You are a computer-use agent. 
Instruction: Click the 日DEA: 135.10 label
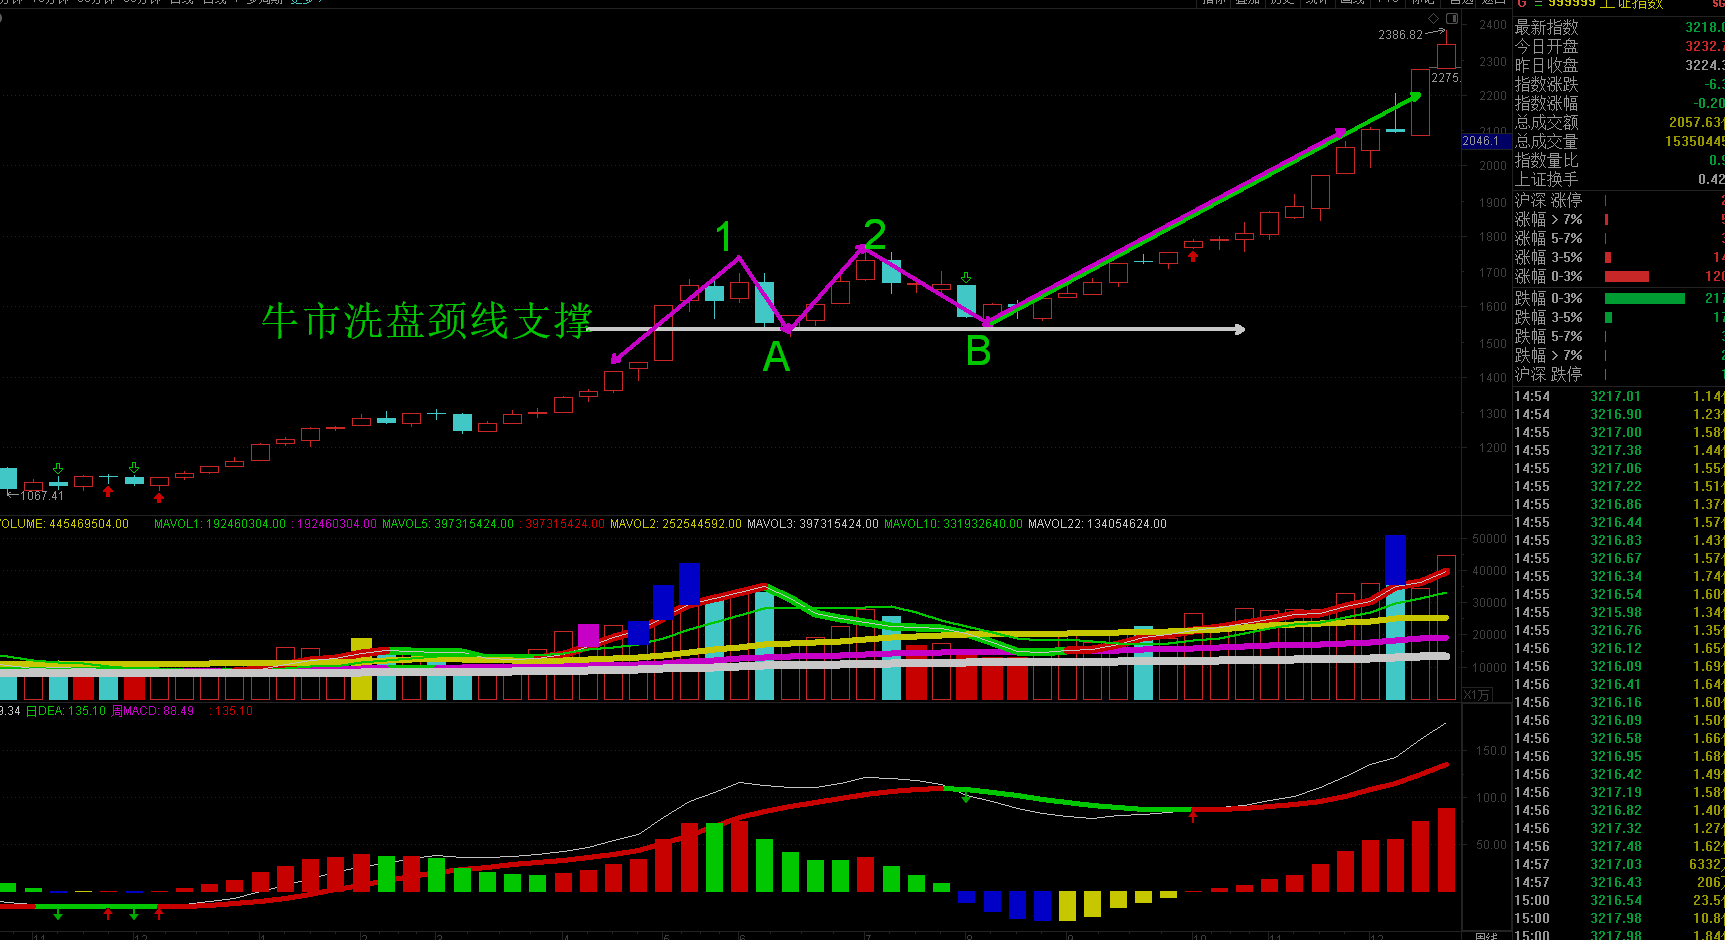click(66, 711)
